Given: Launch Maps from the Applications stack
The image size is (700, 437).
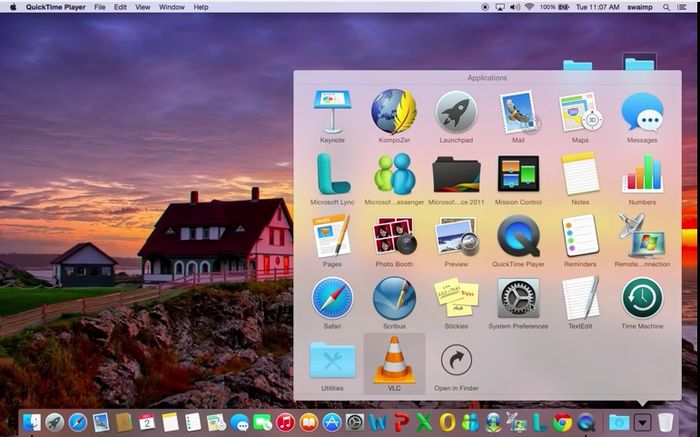Looking at the screenshot, I should point(580,112).
